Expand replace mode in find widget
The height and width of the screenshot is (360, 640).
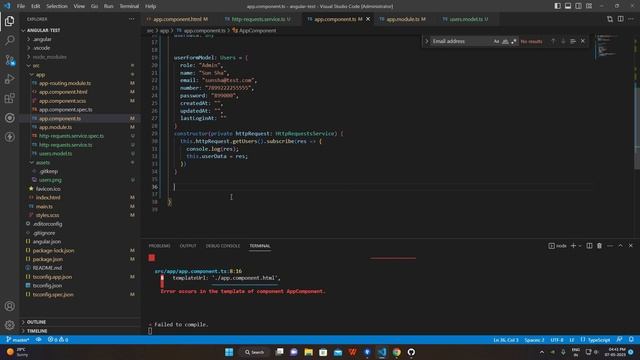(427, 41)
